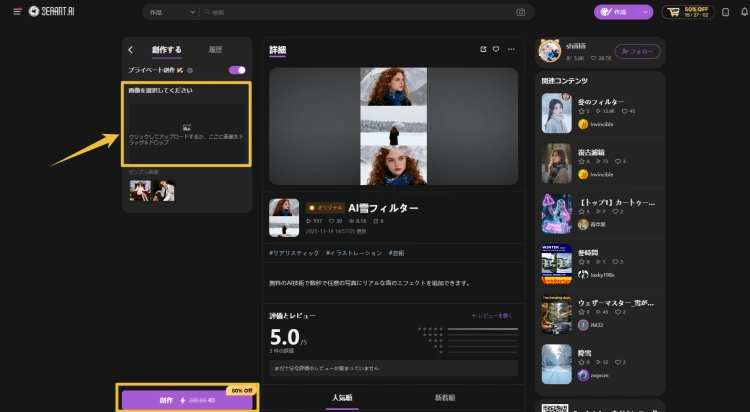750x412 pixels.
Task: Toggle the プライベート創作 switch
Action: [x=237, y=70]
